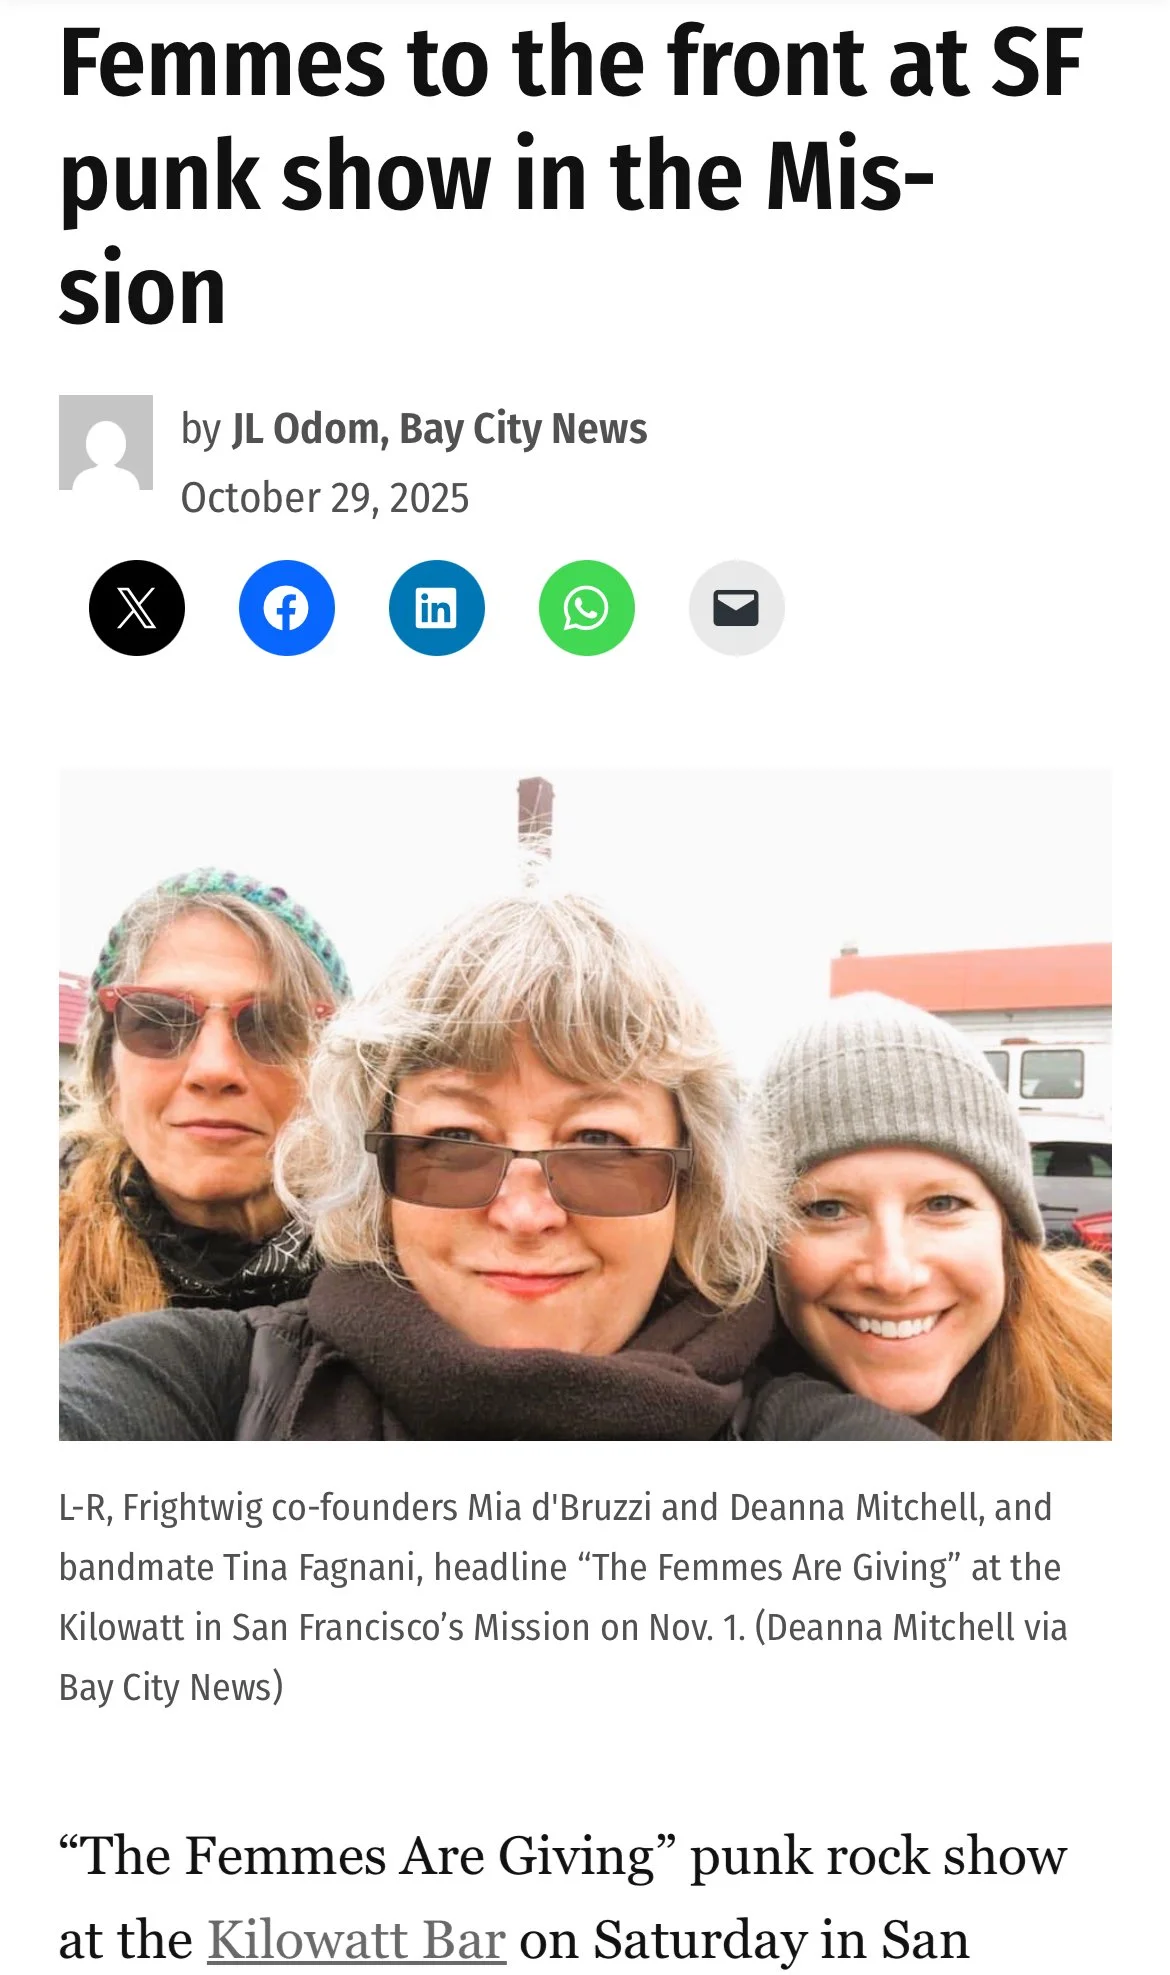This screenshot has height=1975, width=1170.
Task: Click the opening paragraph "The Femmes Are Giving"
Action: pos(563,1898)
